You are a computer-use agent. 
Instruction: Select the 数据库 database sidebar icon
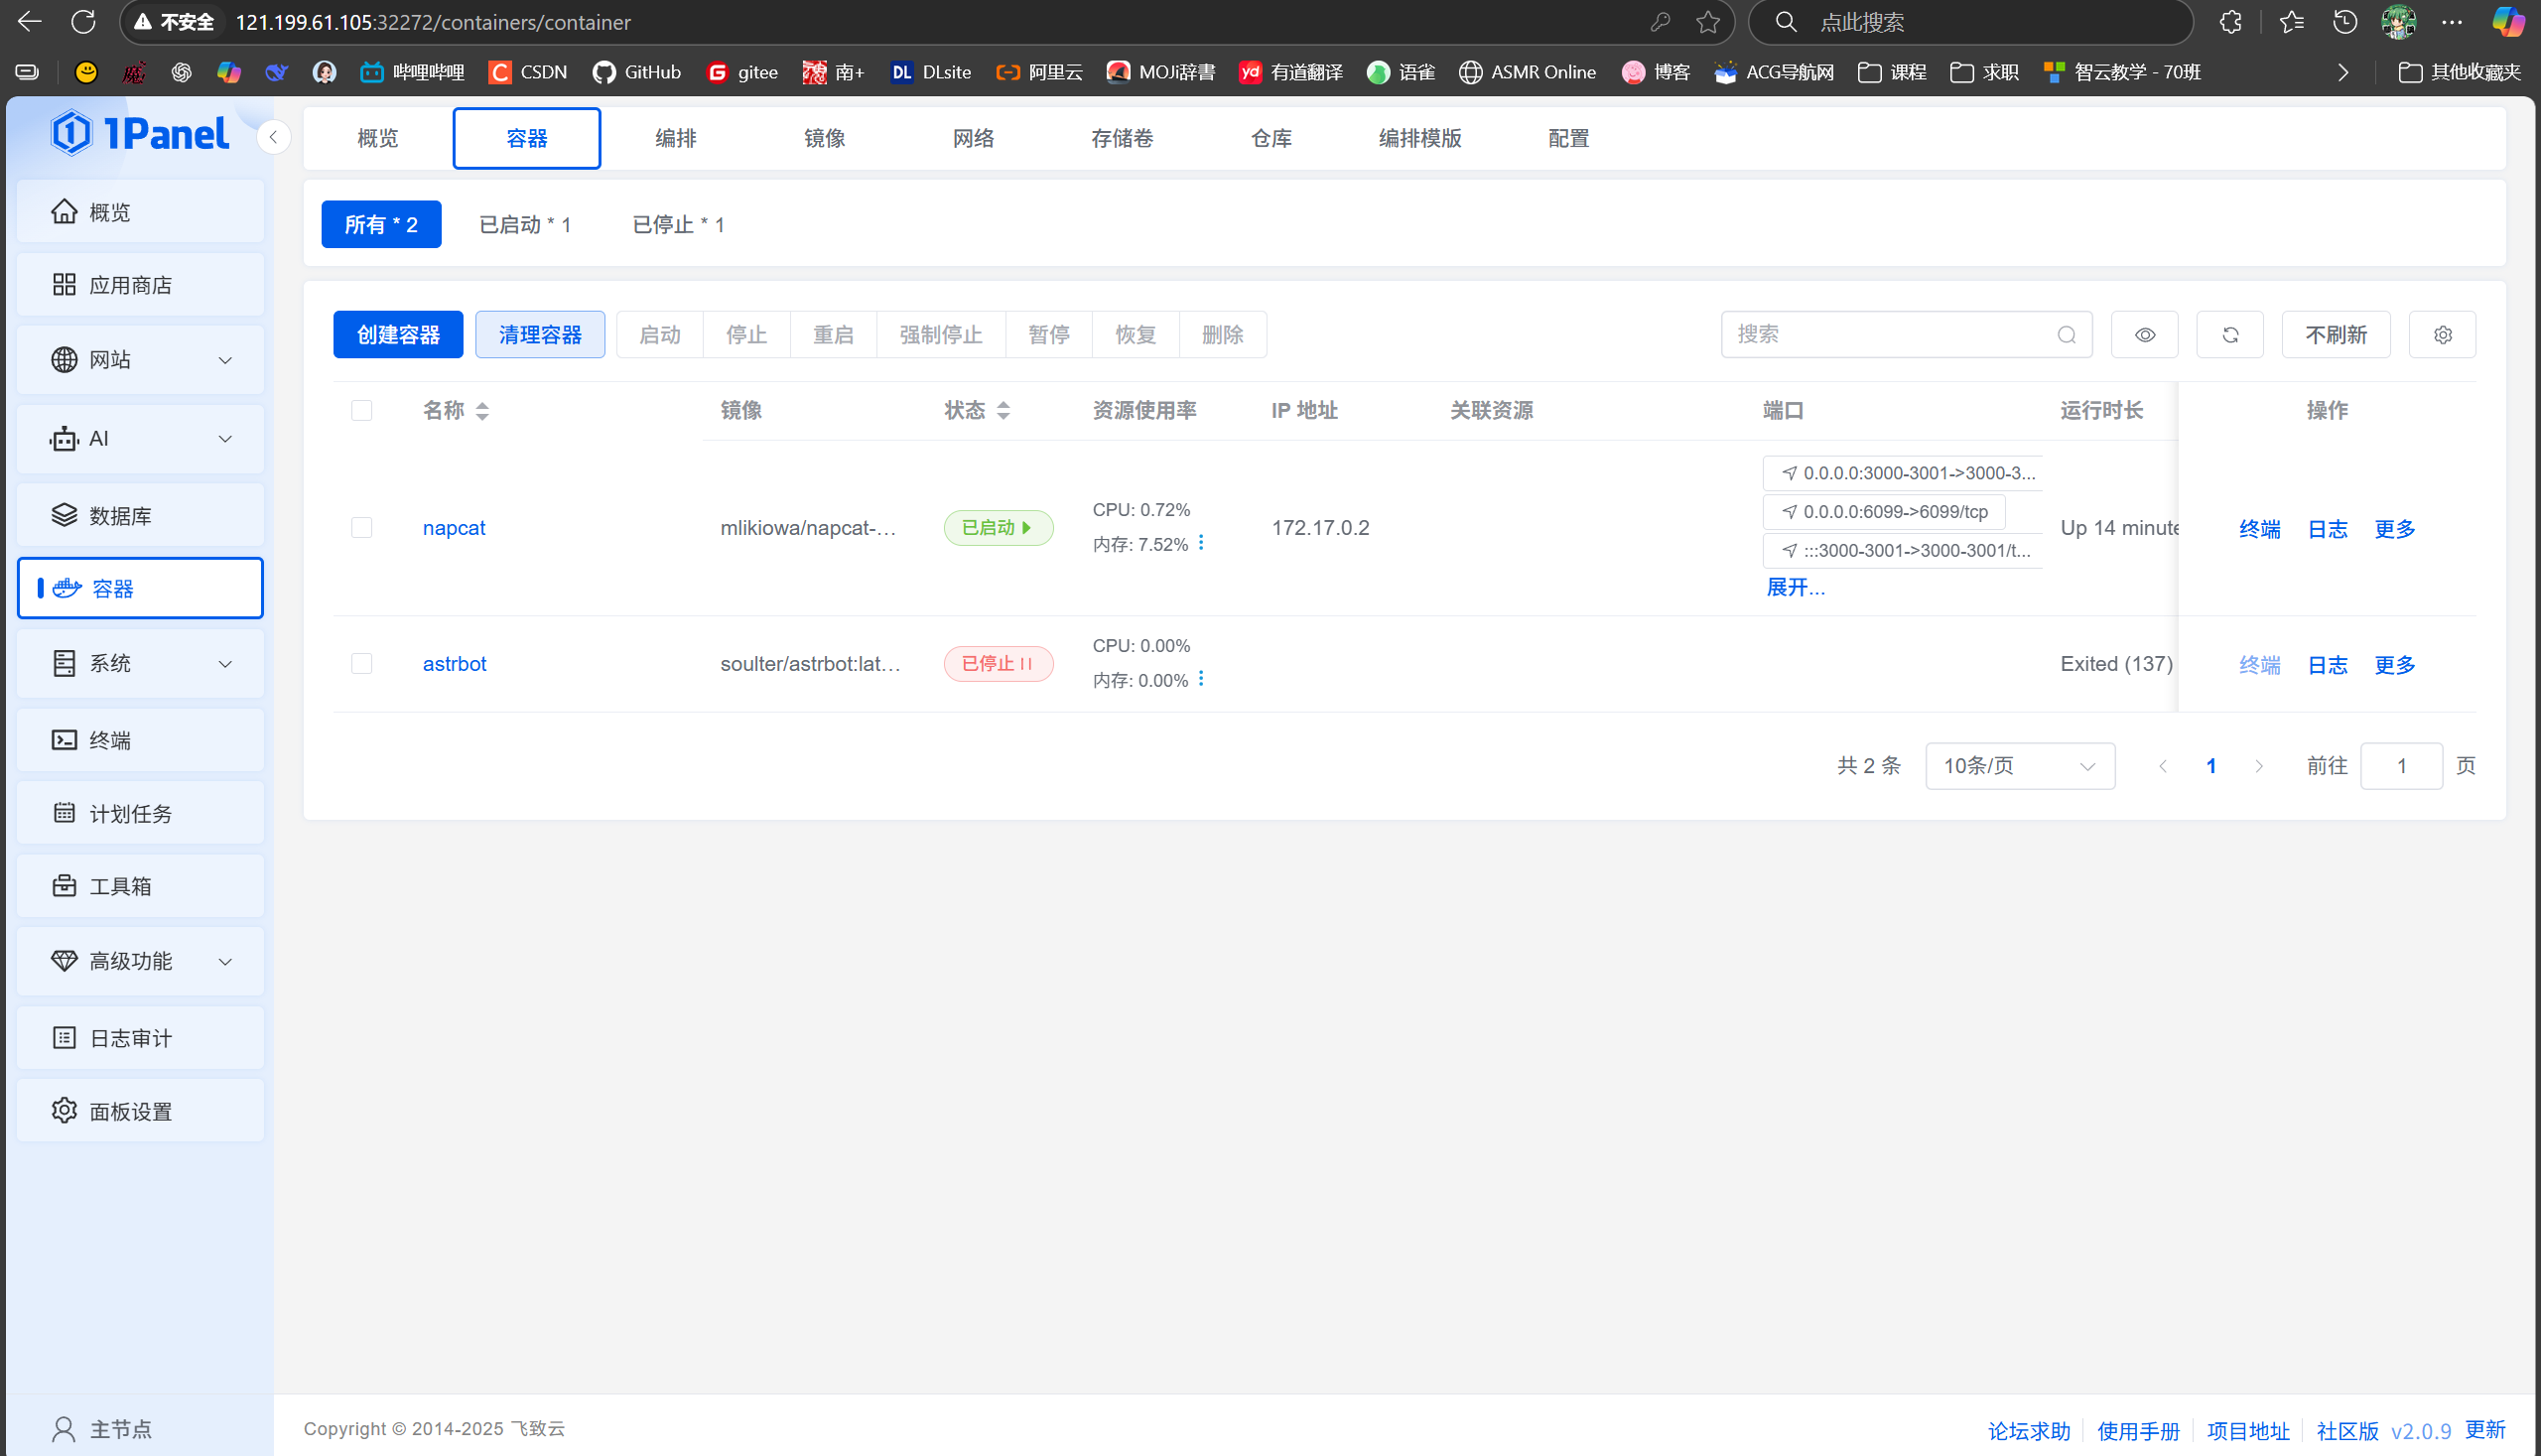click(63, 514)
